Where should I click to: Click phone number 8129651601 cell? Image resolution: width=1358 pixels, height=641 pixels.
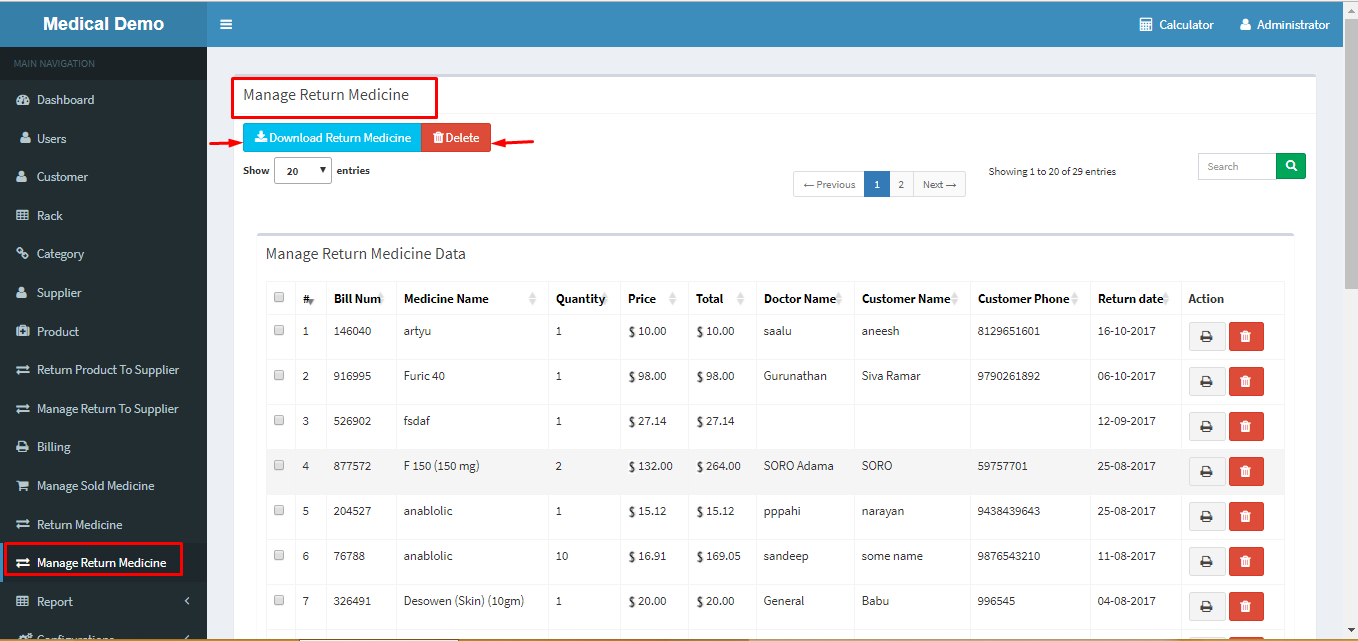(1009, 331)
